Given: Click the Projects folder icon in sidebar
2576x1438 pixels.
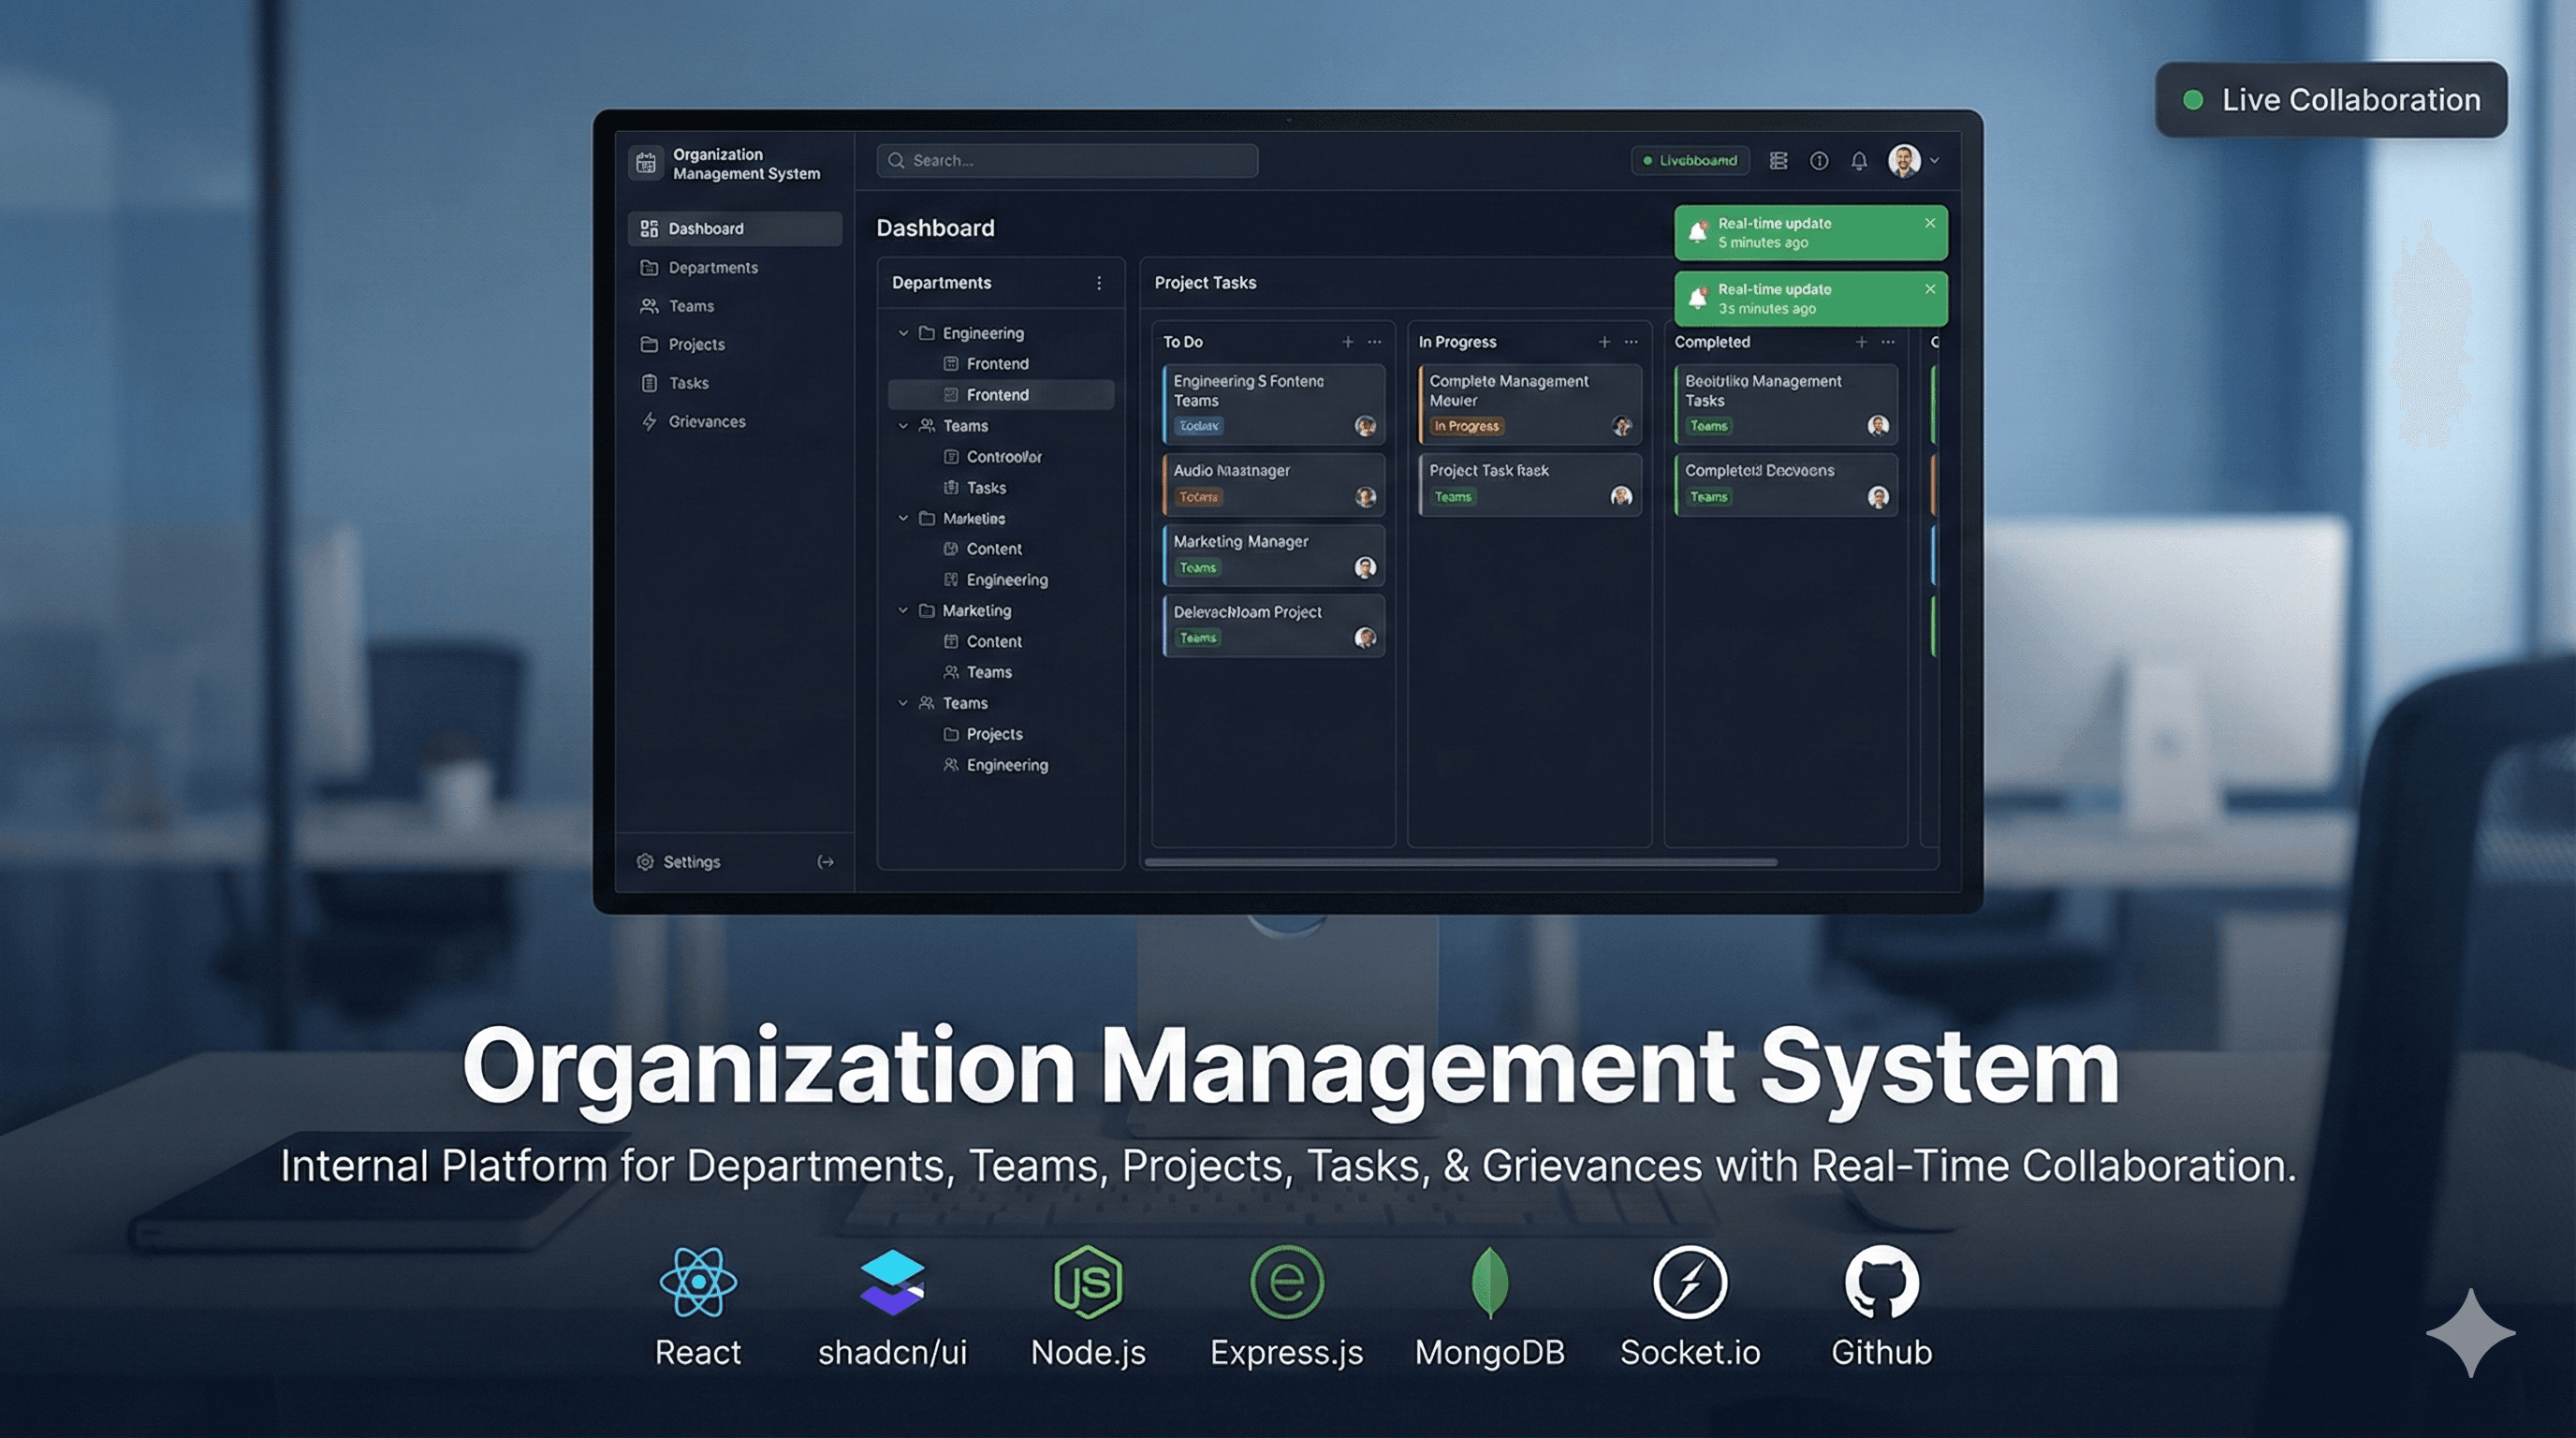Looking at the screenshot, I should click(x=648, y=344).
